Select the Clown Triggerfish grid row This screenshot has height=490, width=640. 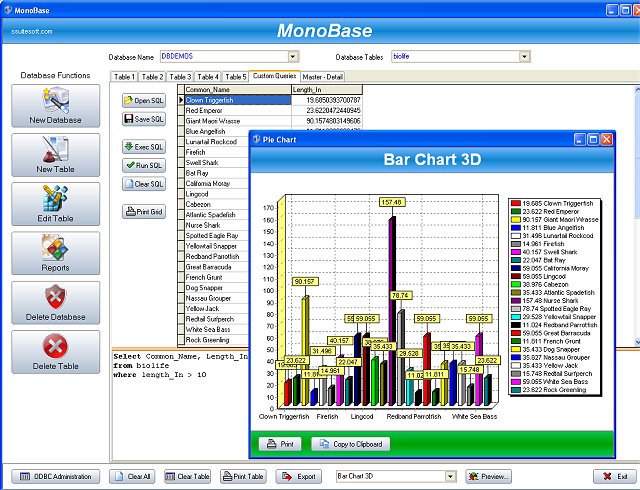pyautogui.click(x=238, y=100)
